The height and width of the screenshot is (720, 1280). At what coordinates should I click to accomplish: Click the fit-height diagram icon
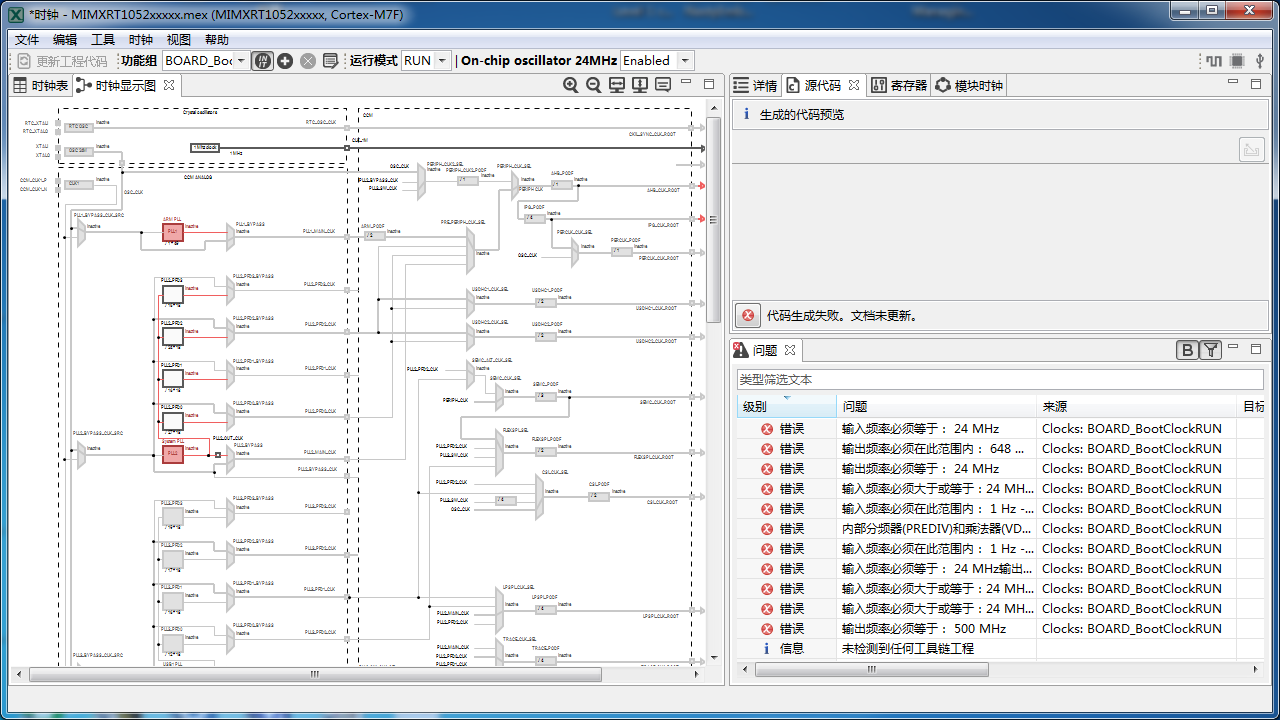click(640, 86)
